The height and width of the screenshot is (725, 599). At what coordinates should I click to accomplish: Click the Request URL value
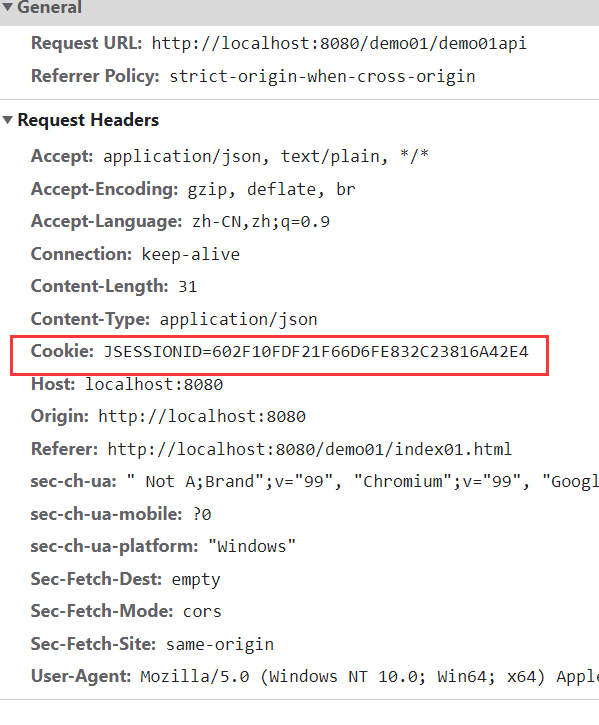(x=339, y=43)
